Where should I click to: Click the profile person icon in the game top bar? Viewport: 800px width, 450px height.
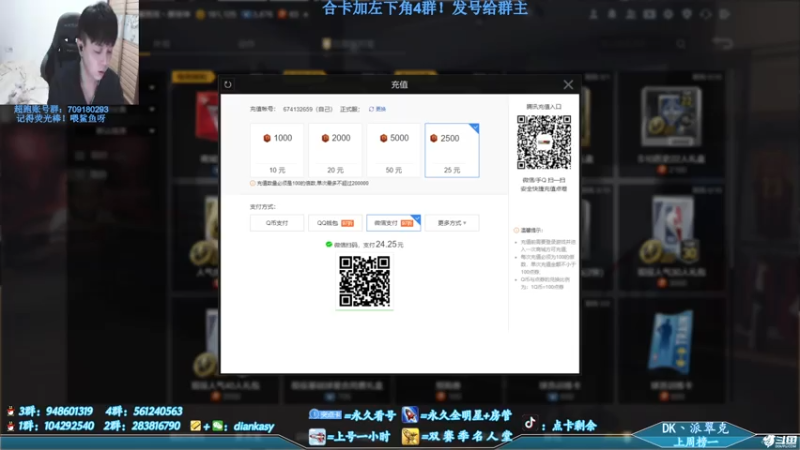tap(593, 14)
